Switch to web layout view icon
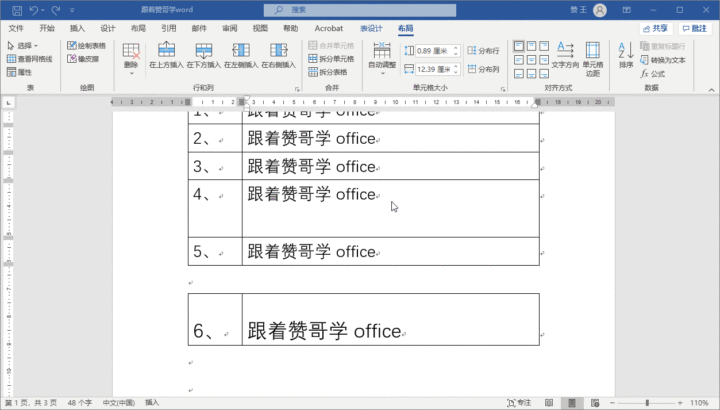Viewport: 720px width, 410px height. point(595,403)
